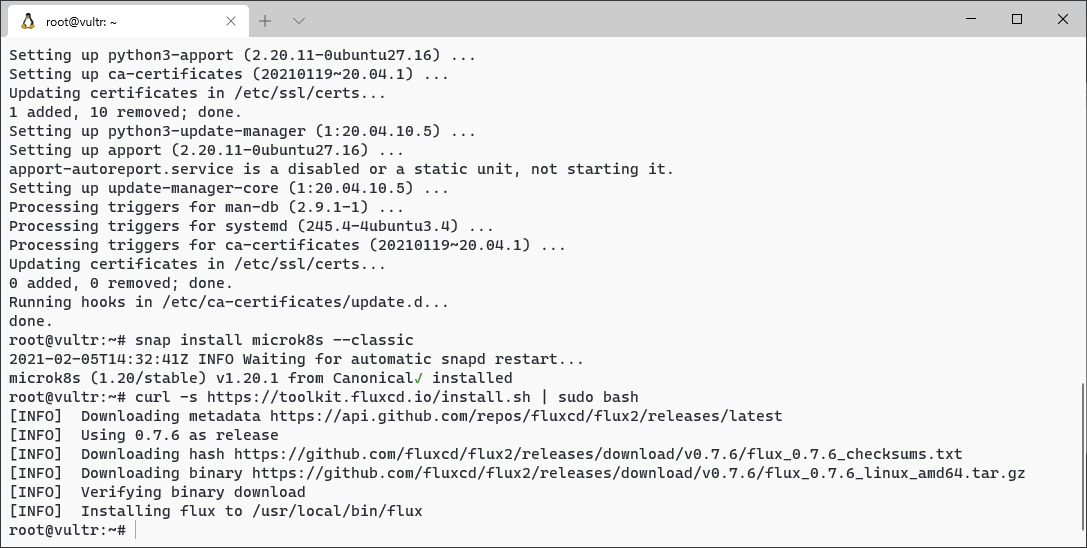Viewport: 1087px width, 548px height.
Task: Click the vertical scrollbar thumb
Action: click(1082, 456)
